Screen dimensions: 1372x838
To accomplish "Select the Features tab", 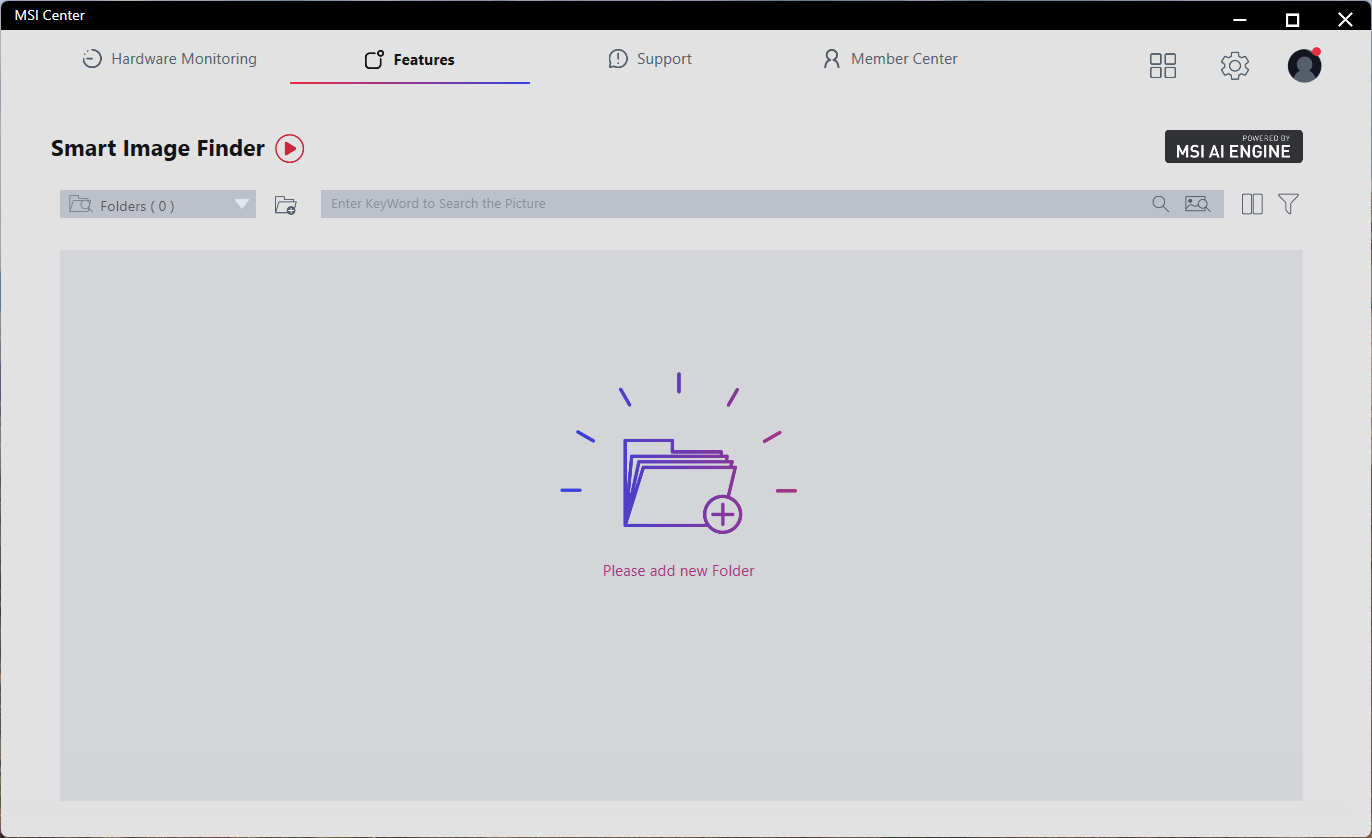I will coord(410,60).
